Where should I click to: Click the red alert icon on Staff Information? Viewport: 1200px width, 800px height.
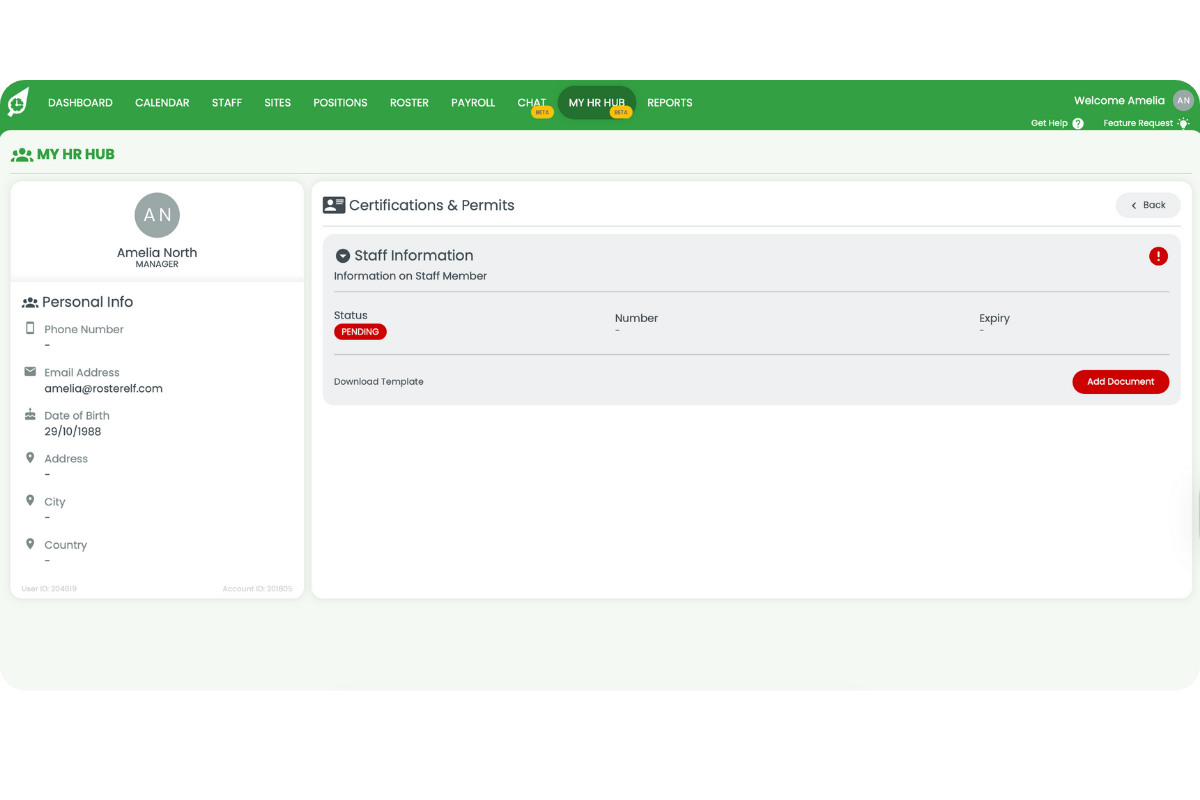pos(1158,256)
